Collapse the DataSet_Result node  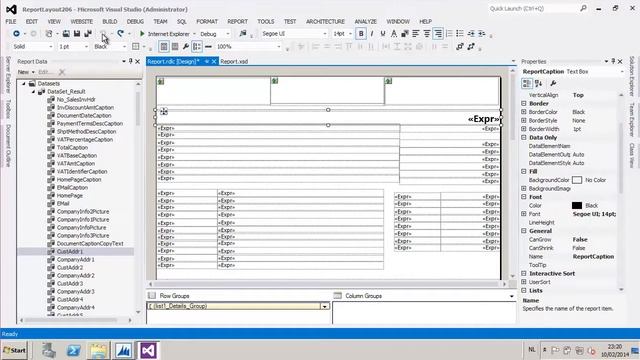(33, 91)
